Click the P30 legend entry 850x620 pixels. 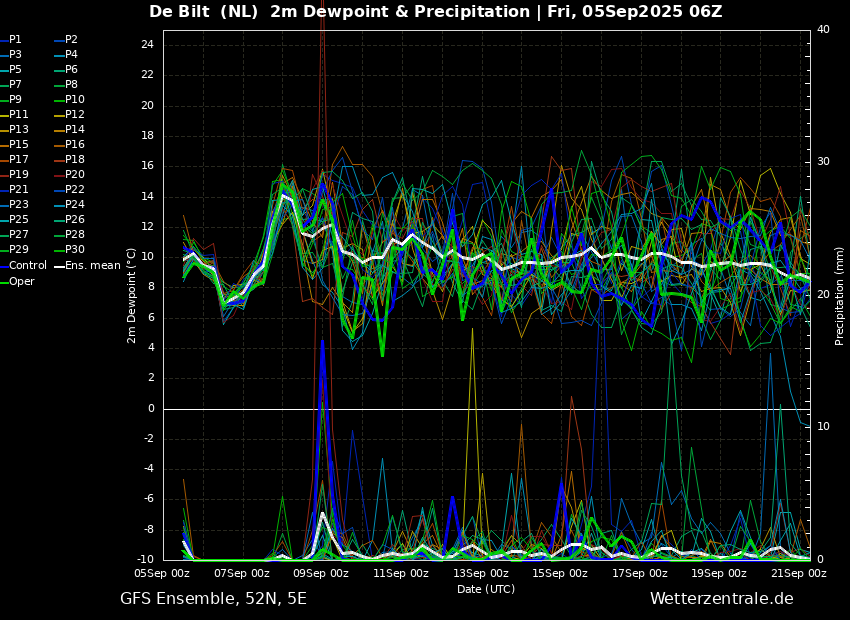pos(69,249)
